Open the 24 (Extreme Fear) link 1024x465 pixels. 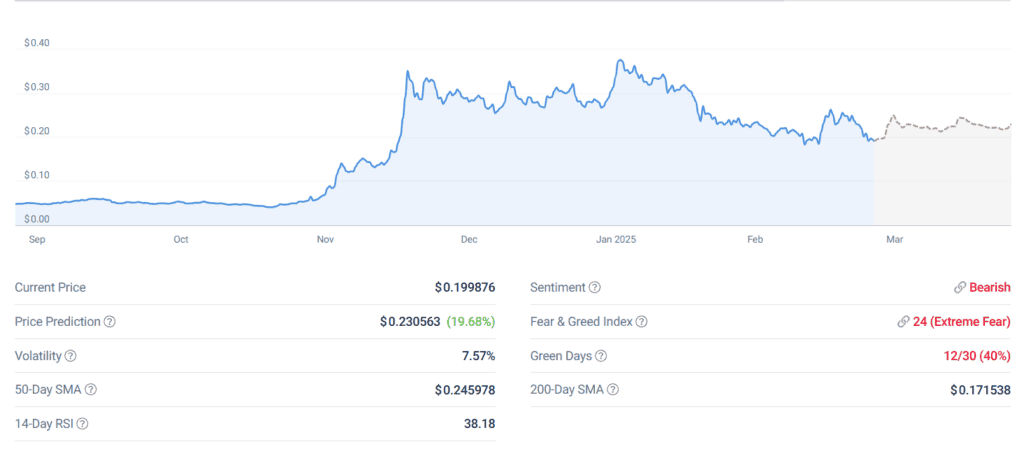[x=962, y=322]
